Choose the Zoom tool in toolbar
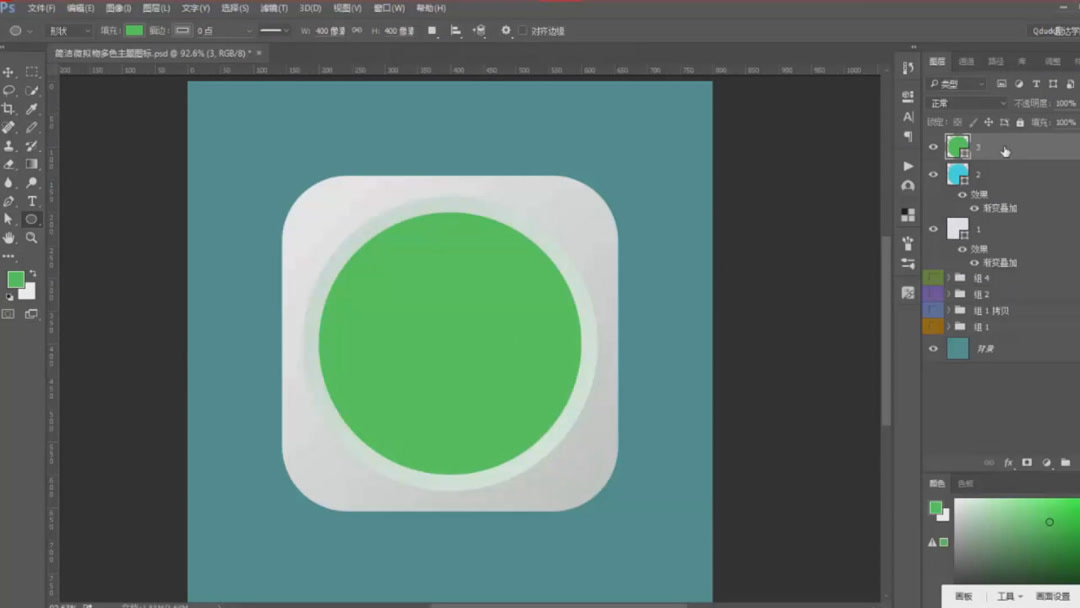The image size is (1080, 608). (32, 238)
